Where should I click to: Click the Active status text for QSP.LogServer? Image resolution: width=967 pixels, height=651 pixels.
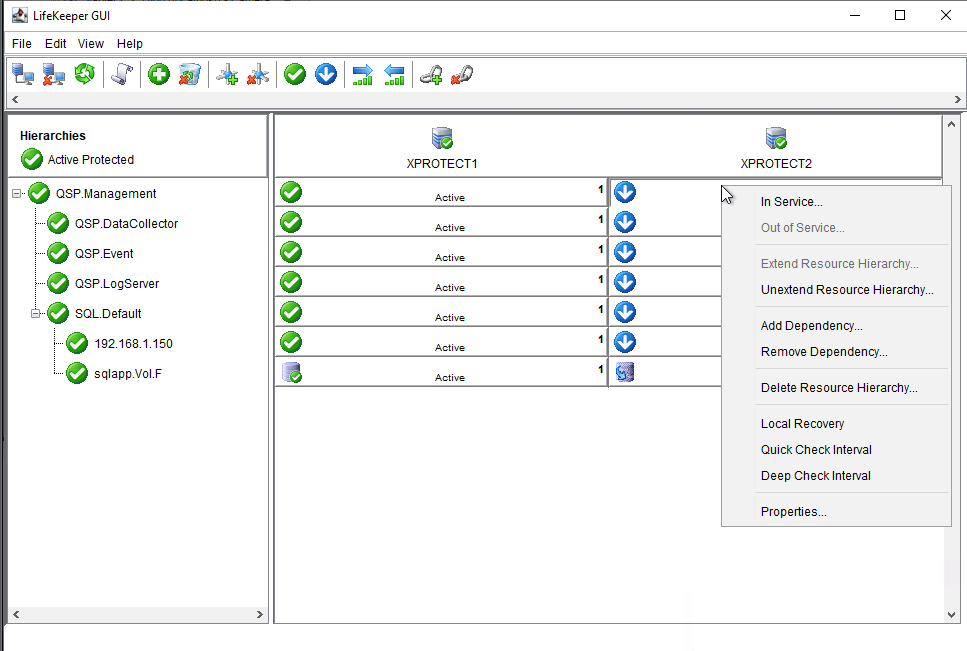450,288
